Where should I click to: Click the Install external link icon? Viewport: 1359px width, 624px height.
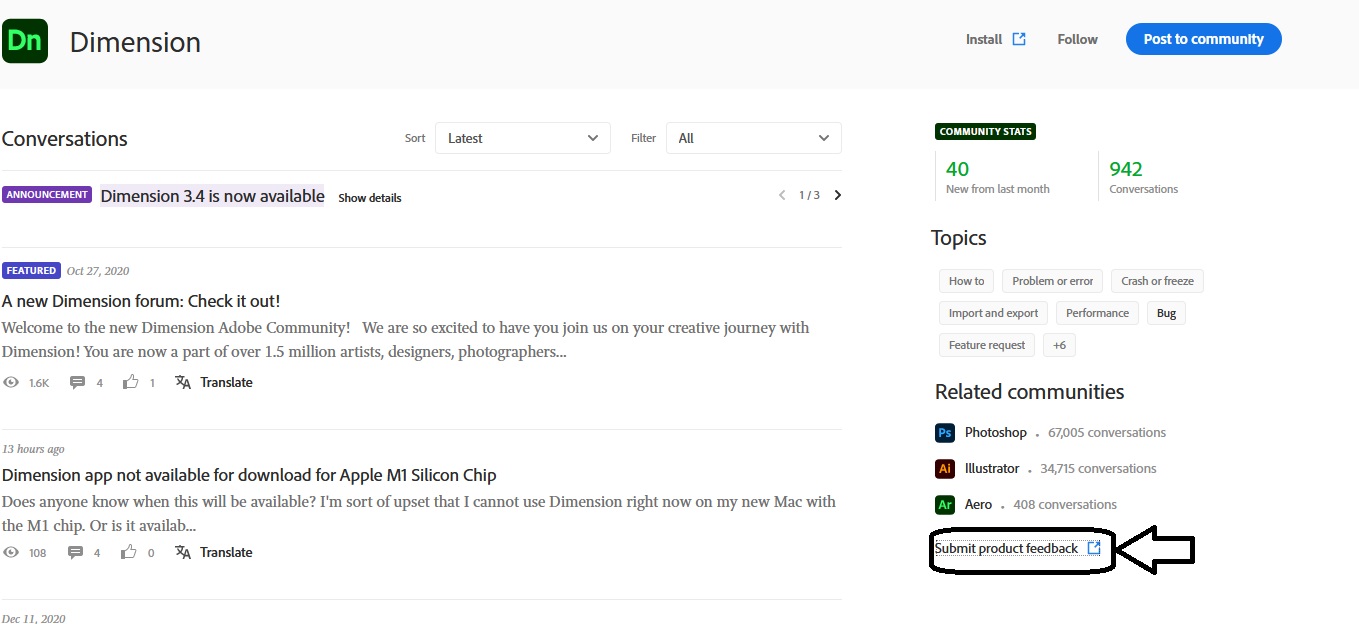[x=1019, y=39]
